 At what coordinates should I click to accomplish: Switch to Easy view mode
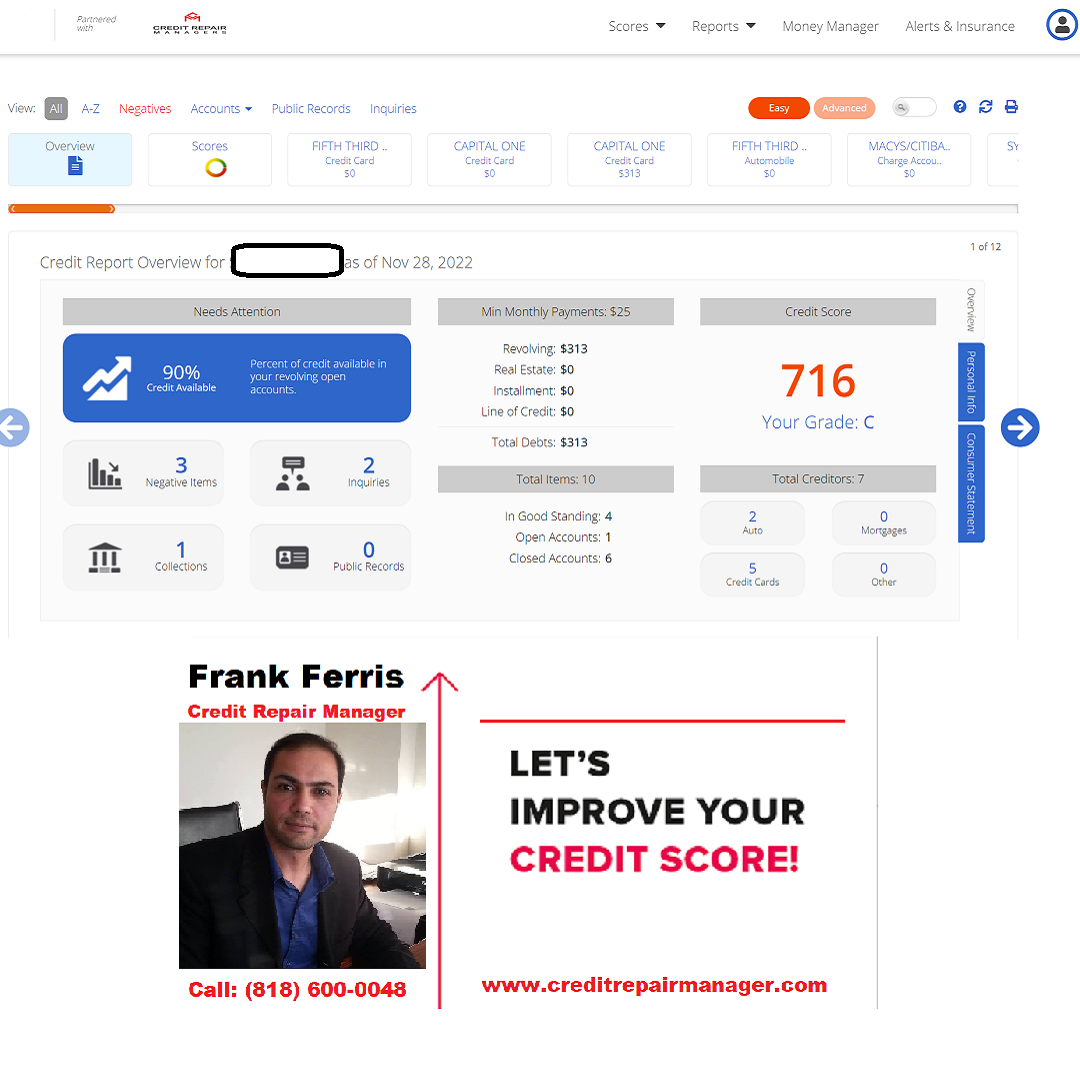778,108
